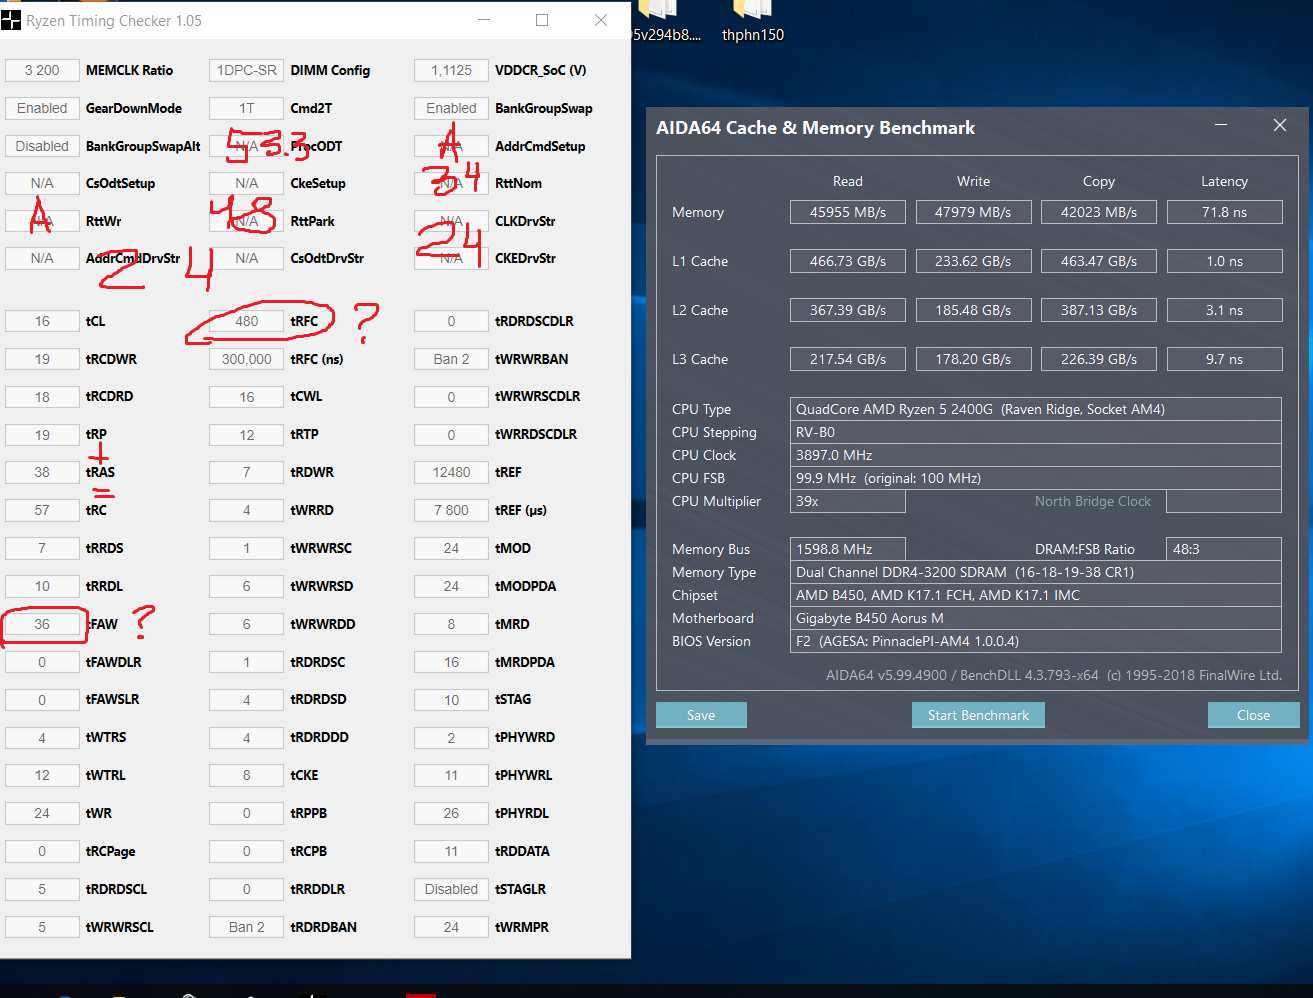Click the Ryzen Timing Checker title bar icon

click(x=11, y=20)
